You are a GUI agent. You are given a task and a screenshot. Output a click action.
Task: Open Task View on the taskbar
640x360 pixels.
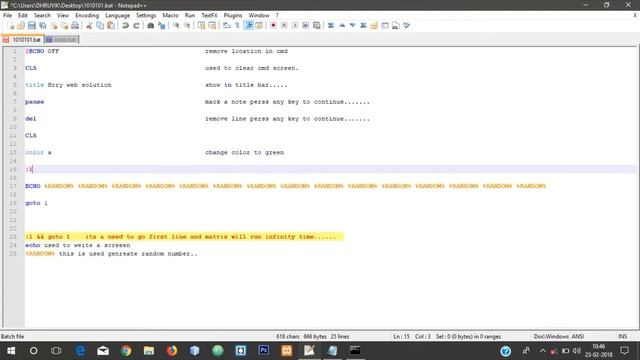56,351
